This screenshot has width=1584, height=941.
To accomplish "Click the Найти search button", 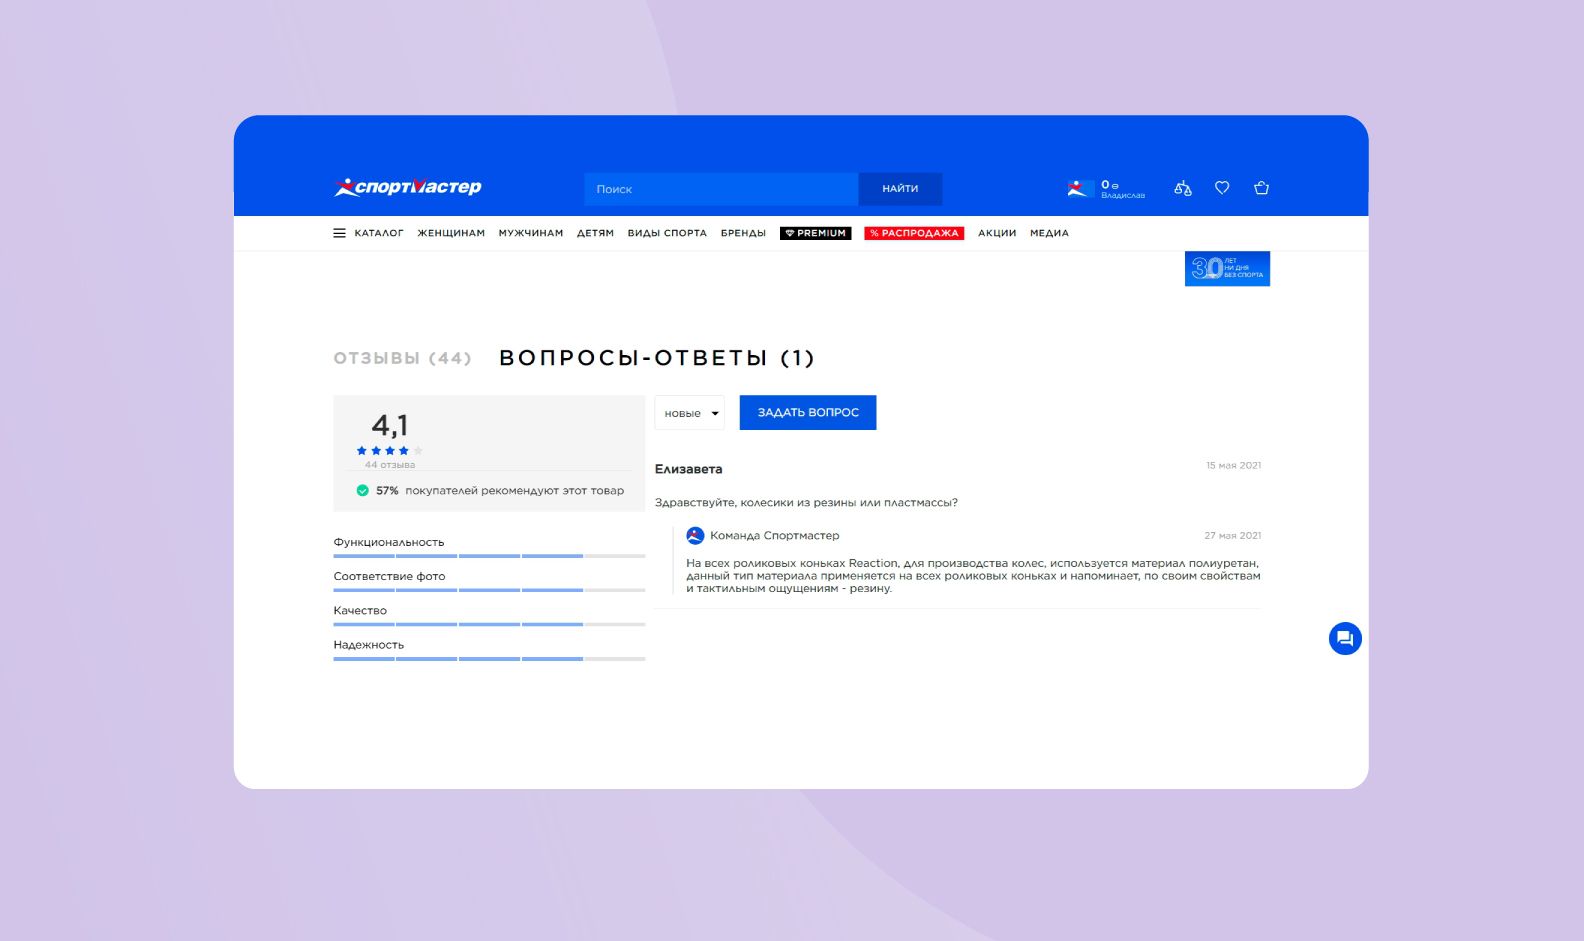I will click(x=900, y=189).
